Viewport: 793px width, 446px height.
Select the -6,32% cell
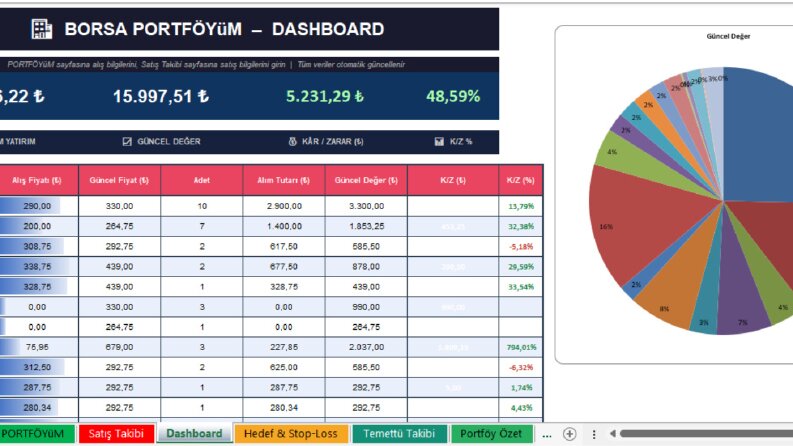click(521, 367)
